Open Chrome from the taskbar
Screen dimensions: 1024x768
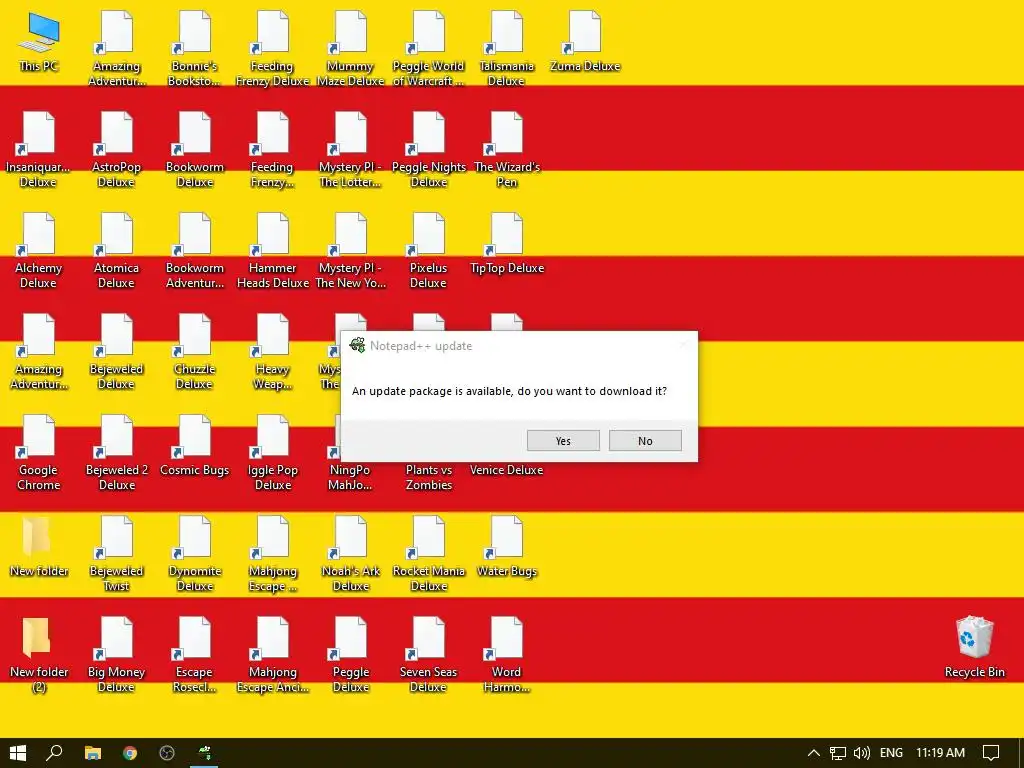pyautogui.click(x=130, y=753)
